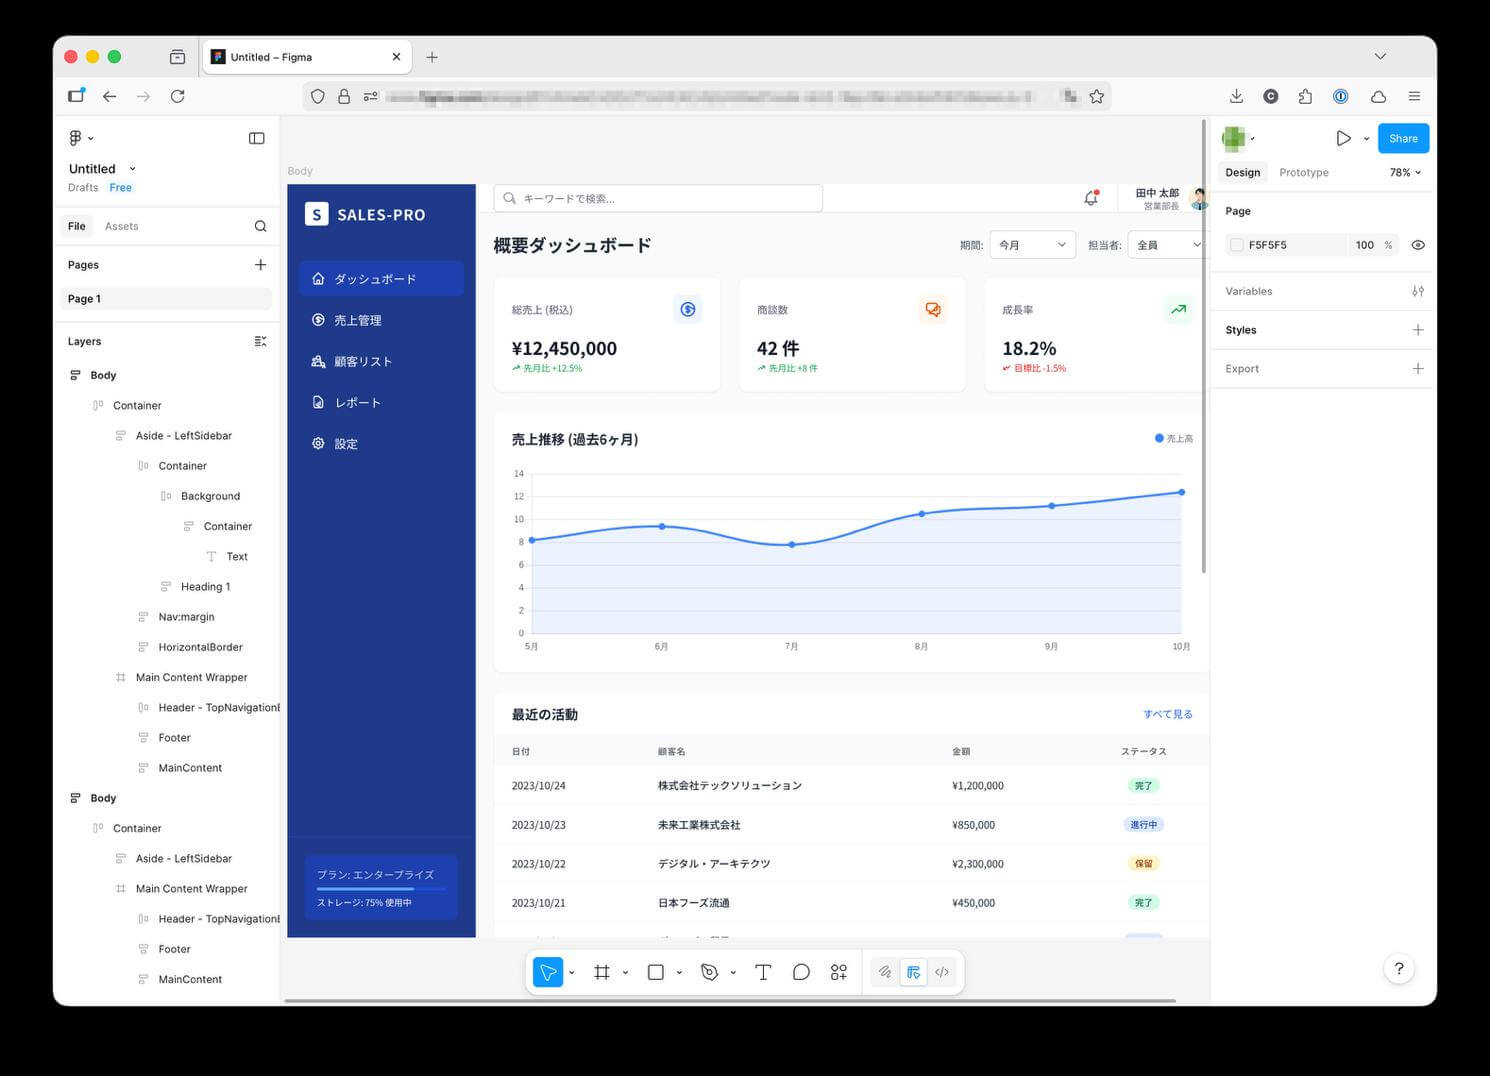Screen dimensions: 1490x1076
Task: Open the Actions components tool
Action: pos(839,972)
